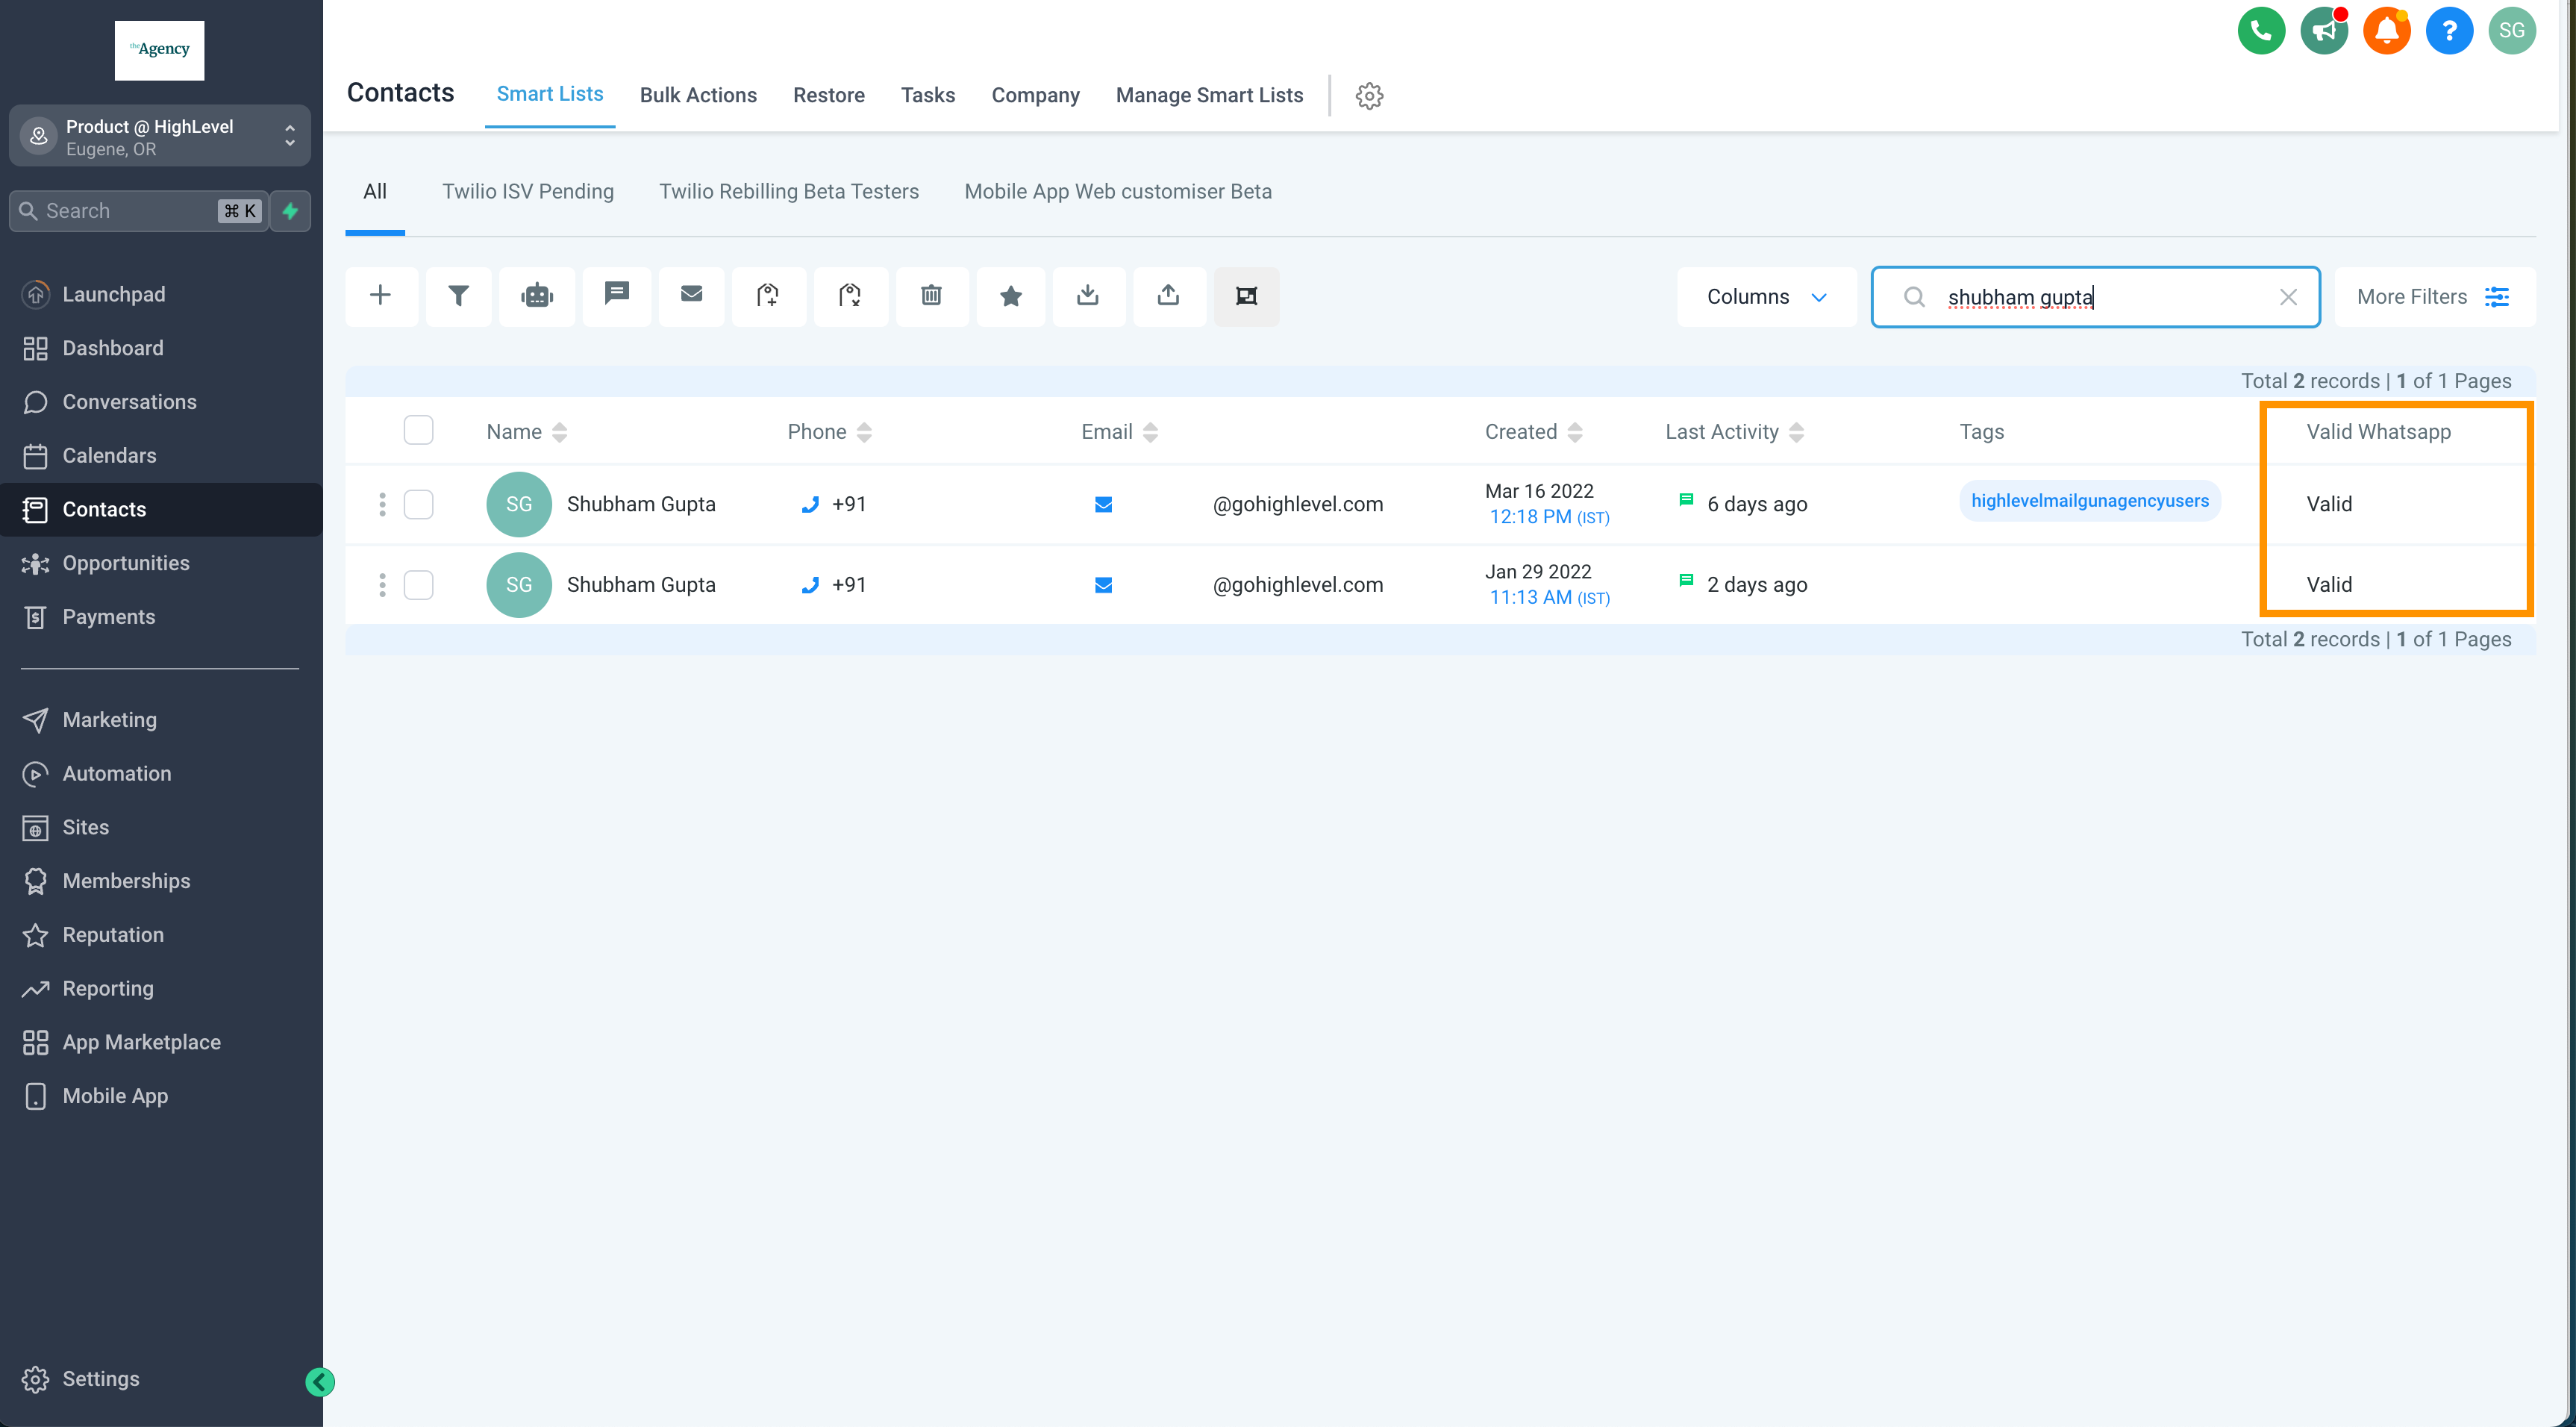Check the checkbox for Jan 29 2022 contact
The width and height of the screenshot is (2576, 1427).
click(418, 585)
